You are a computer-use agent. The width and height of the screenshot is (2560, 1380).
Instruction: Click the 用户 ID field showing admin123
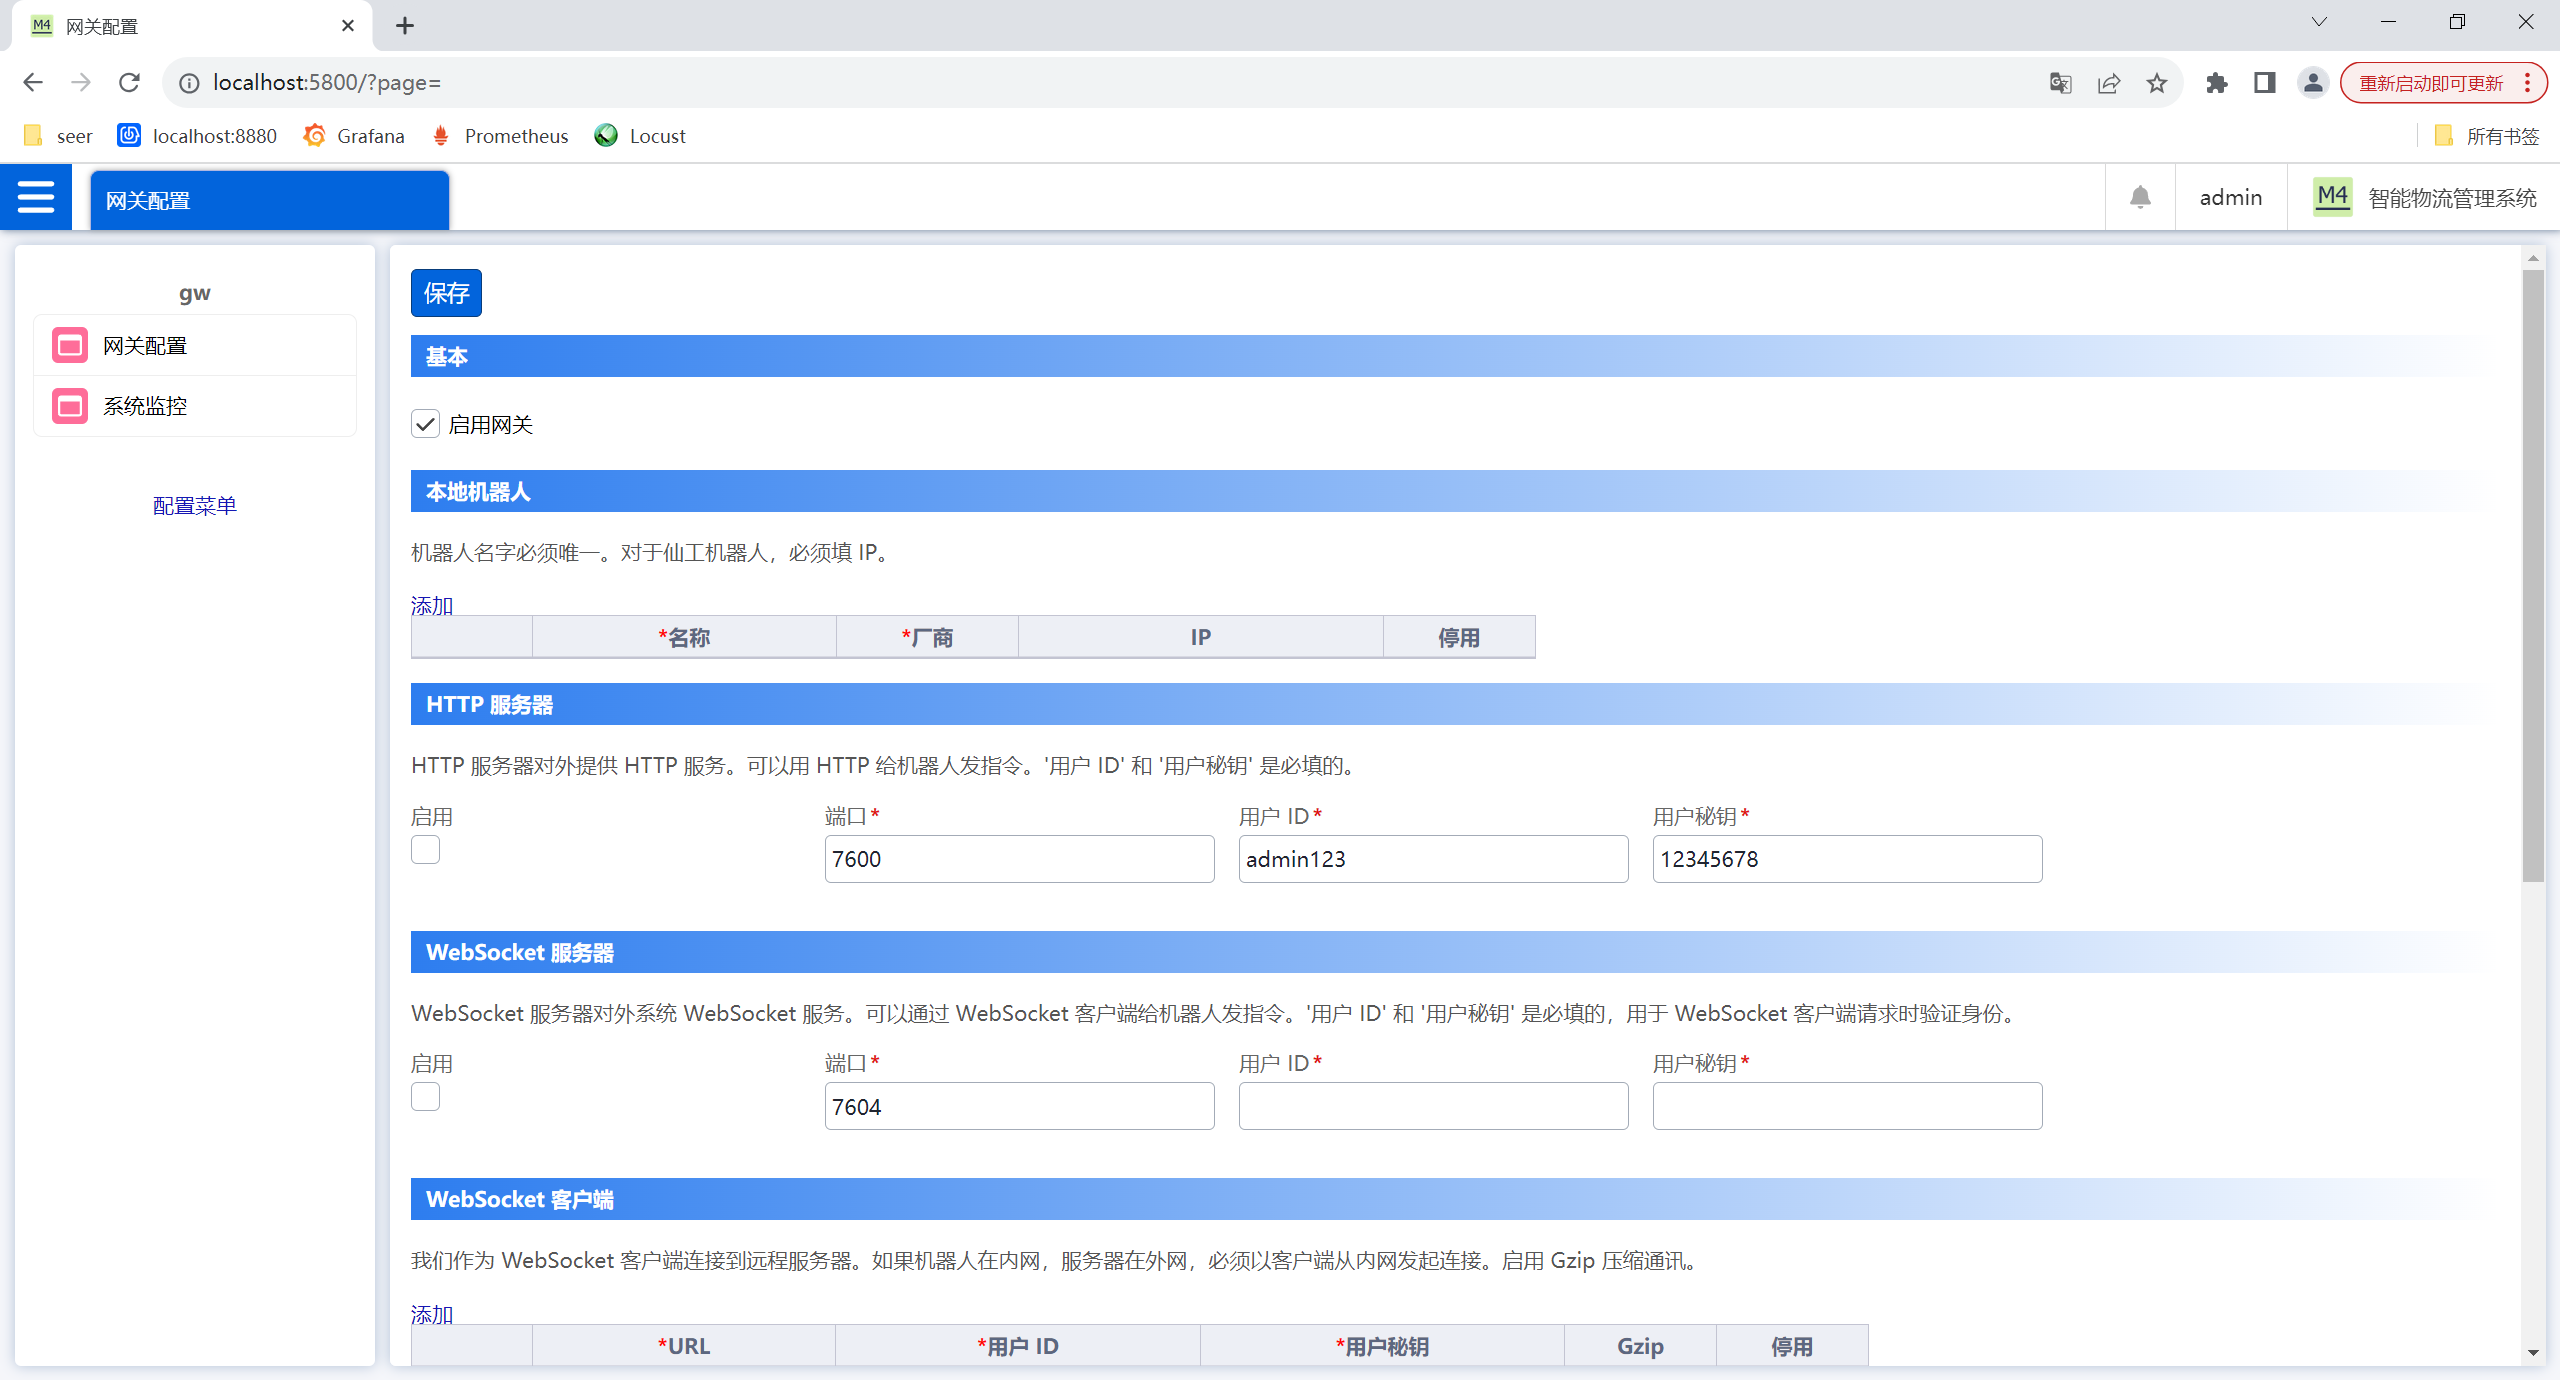coord(1433,859)
